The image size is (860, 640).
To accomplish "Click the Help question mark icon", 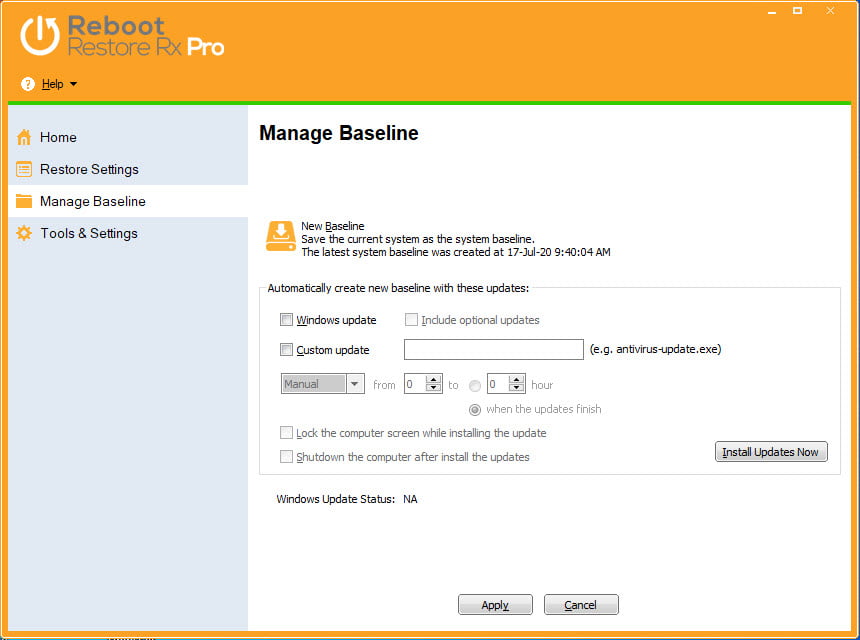I will (x=27, y=84).
